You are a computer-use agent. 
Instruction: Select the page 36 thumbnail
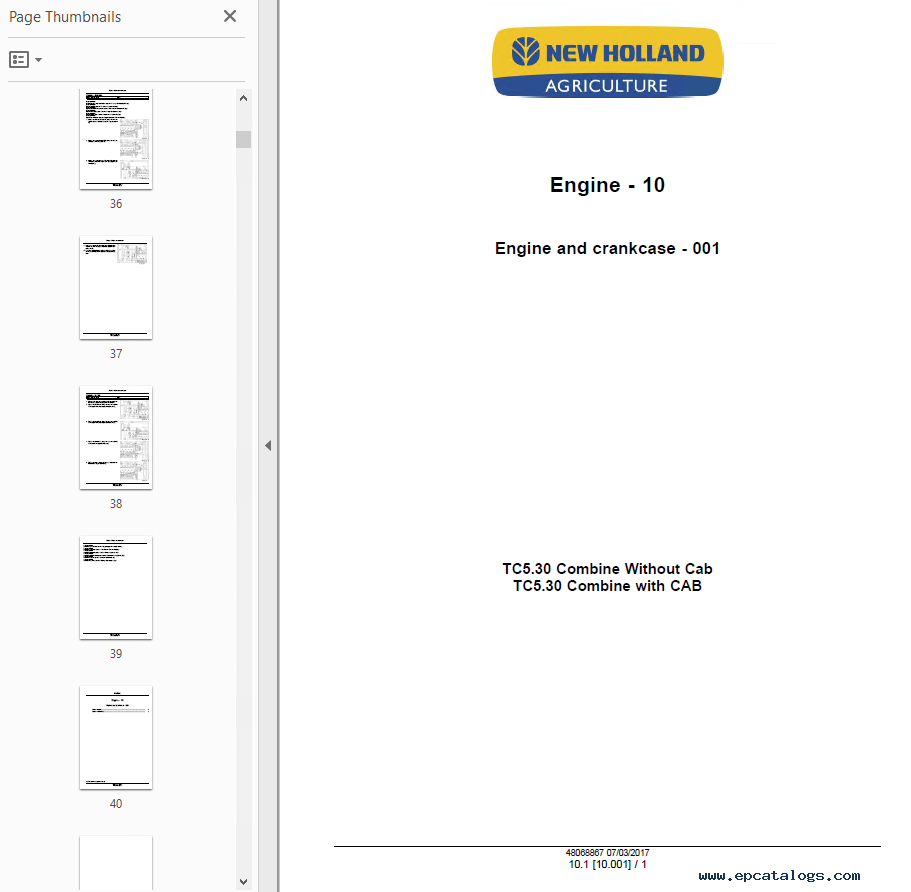(116, 139)
